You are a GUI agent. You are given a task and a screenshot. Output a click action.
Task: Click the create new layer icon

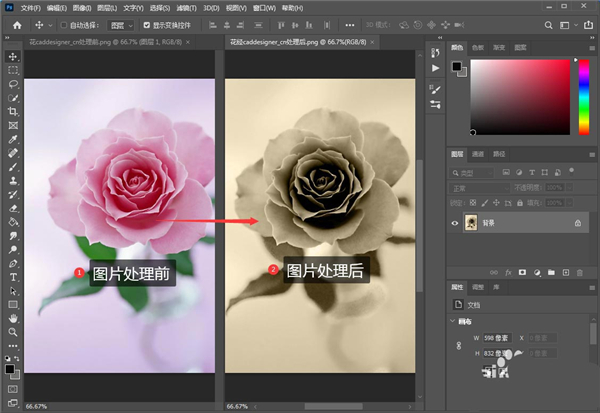(565, 272)
